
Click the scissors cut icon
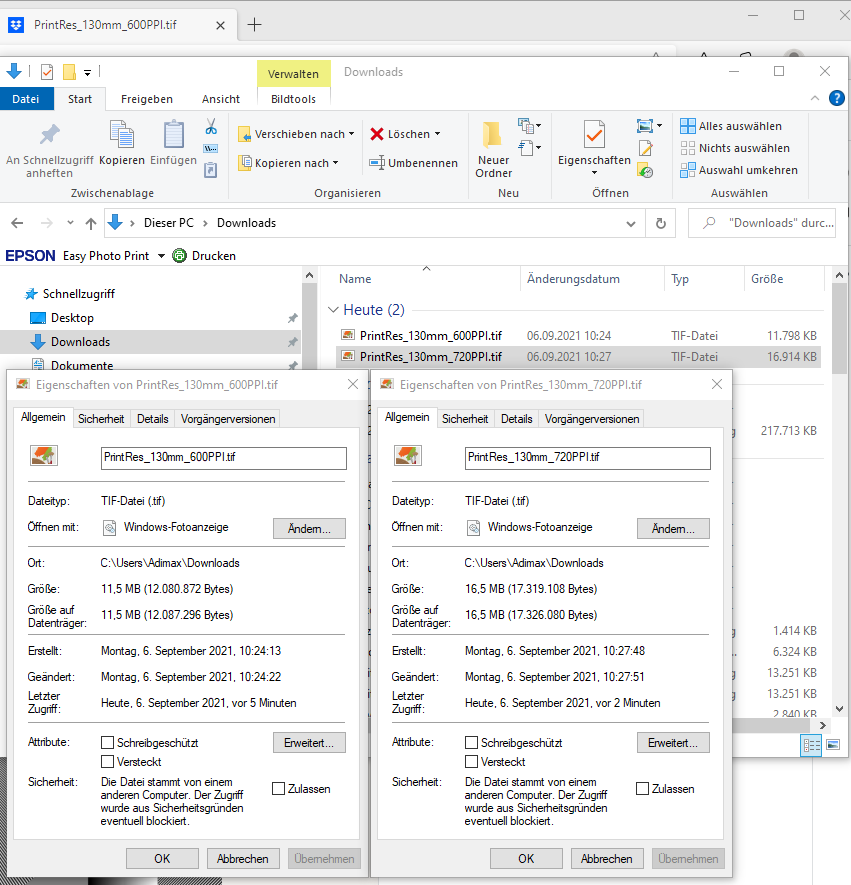[x=211, y=127]
